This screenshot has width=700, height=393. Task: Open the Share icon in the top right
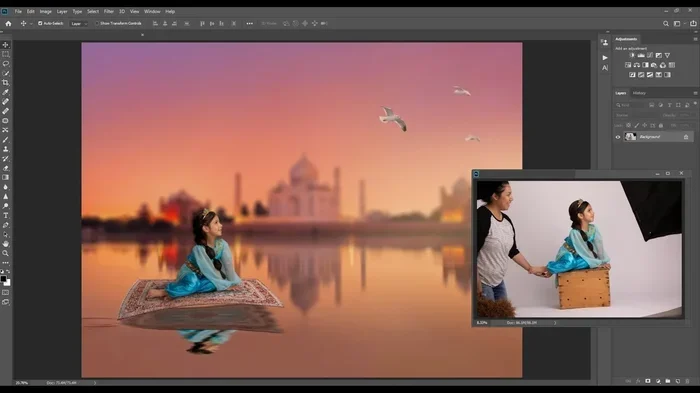pyautogui.click(x=693, y=24)
